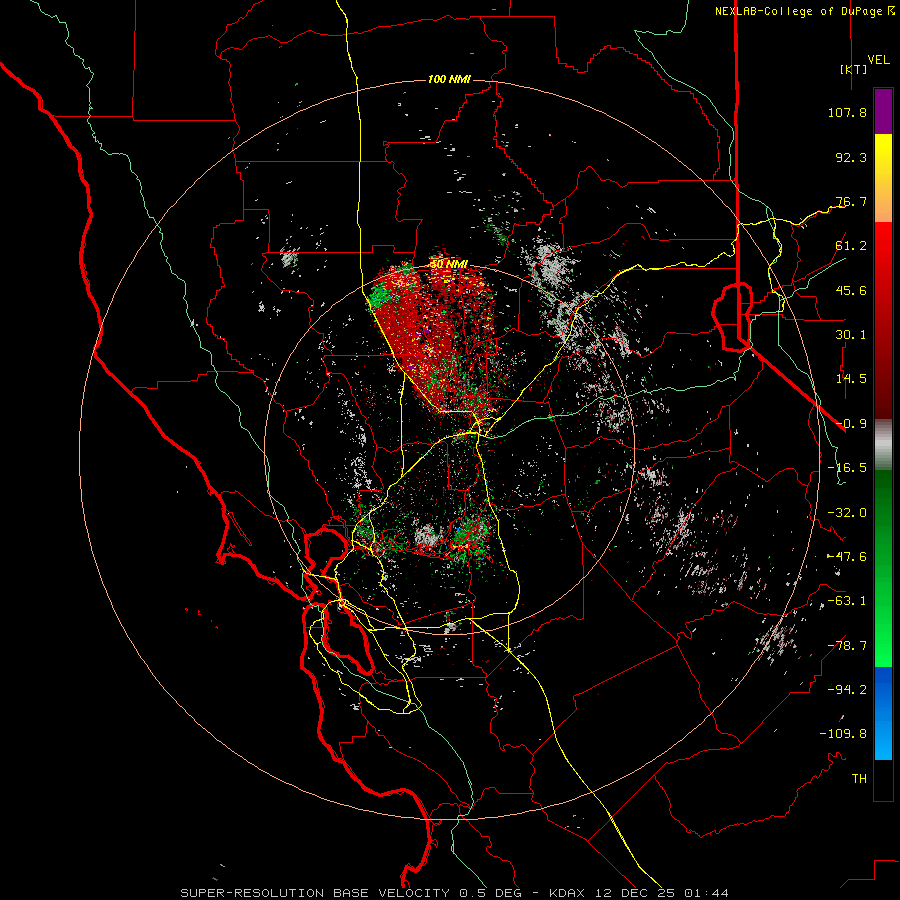
Task: Click the 100 NMI range ring label
Action: (449, 79)
